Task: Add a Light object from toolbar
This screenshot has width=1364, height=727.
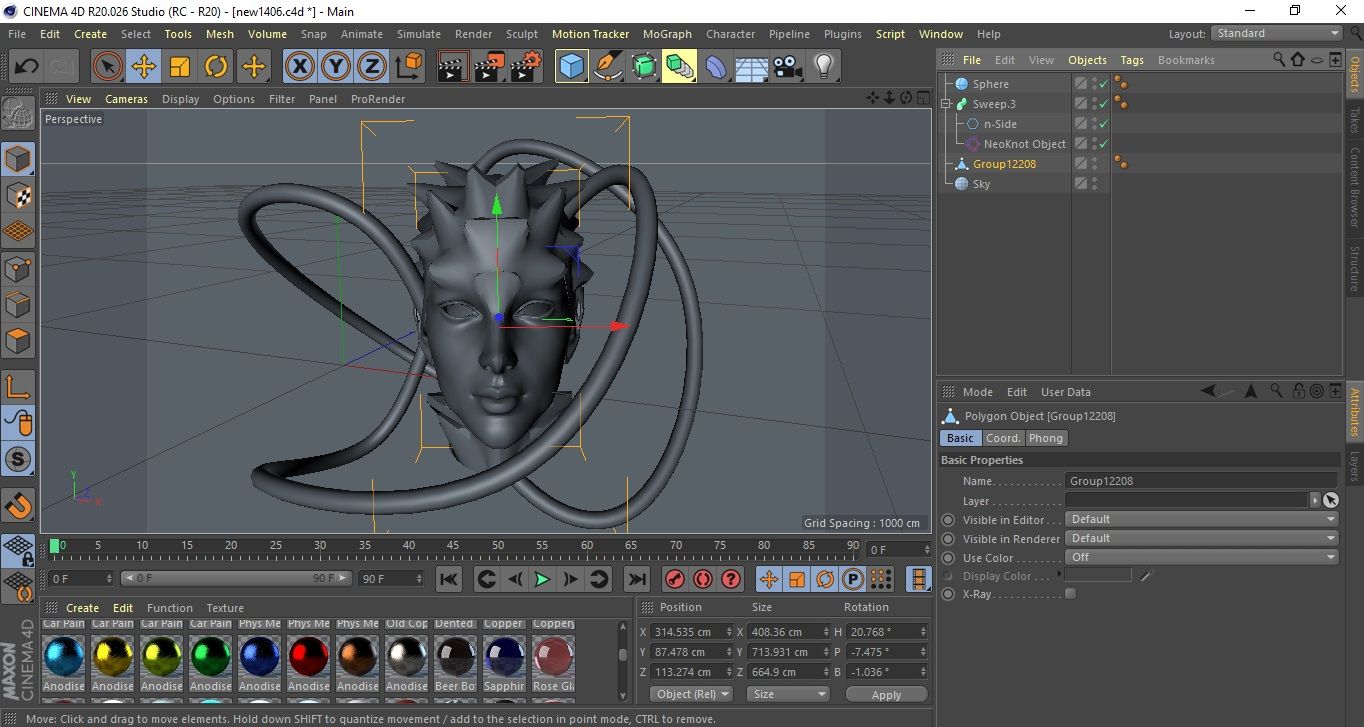Action: (823, 67)
